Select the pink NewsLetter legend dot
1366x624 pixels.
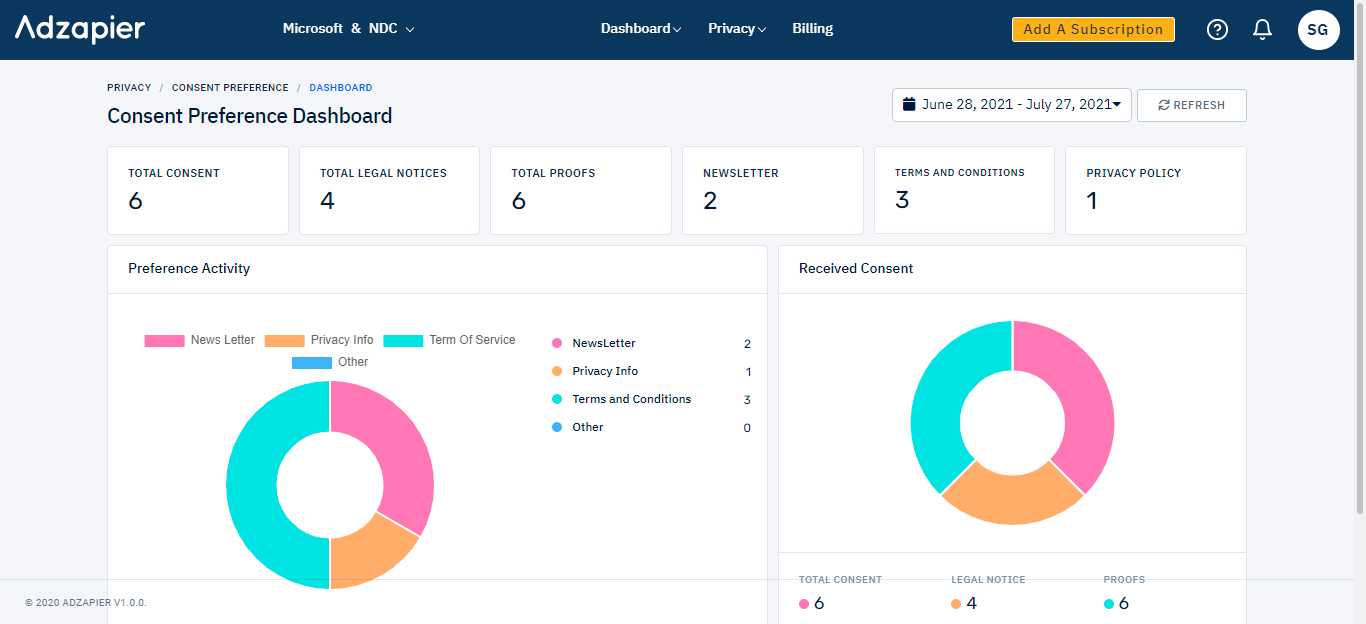coord(556,343)
